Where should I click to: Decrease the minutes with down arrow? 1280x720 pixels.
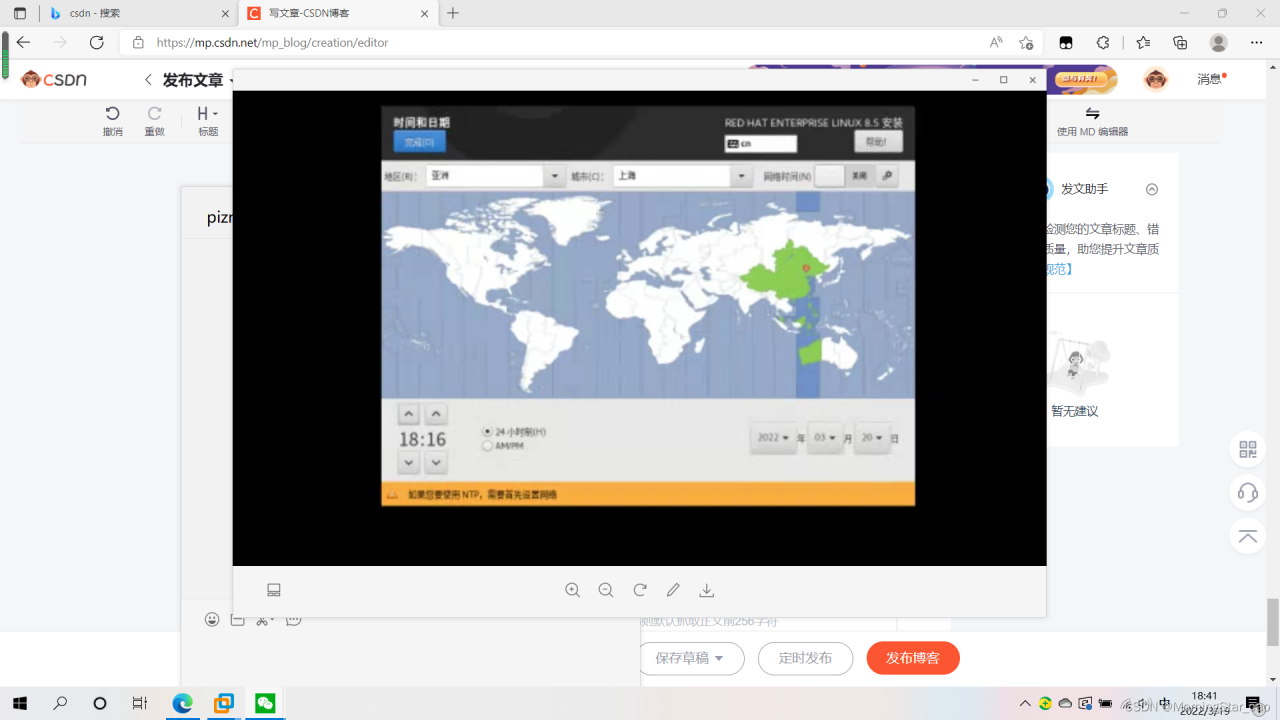[436, 462]
